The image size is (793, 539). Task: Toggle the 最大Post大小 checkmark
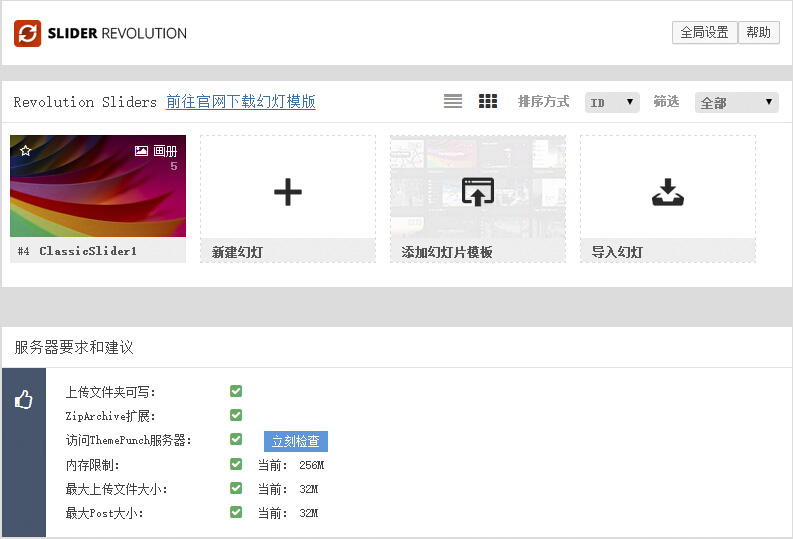tap(236, 512)
